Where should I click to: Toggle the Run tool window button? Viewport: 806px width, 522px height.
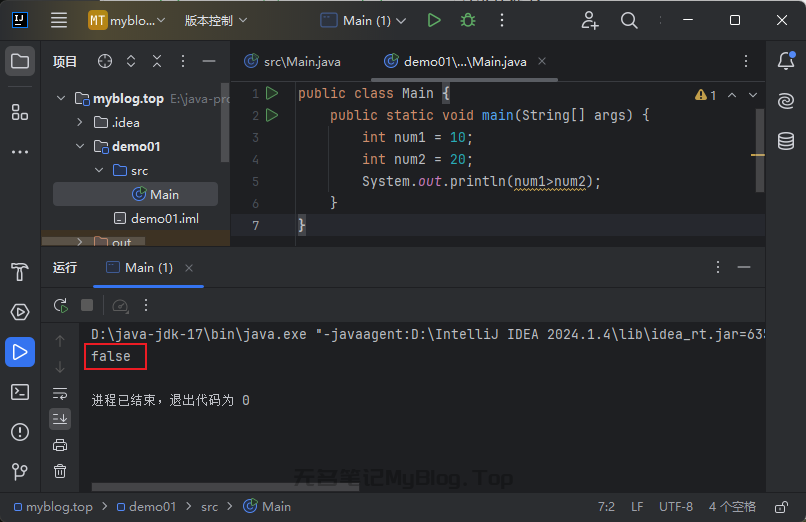pyautogui.click(x=20, y=352)
